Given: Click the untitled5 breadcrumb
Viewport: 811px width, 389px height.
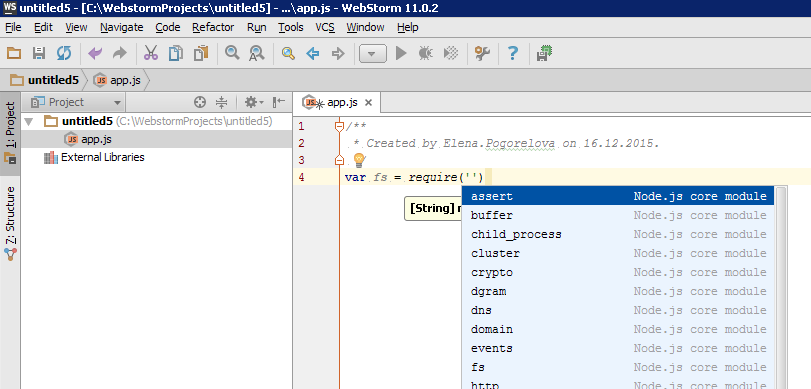Looking at the screenshot, I should tap(45, 80).
